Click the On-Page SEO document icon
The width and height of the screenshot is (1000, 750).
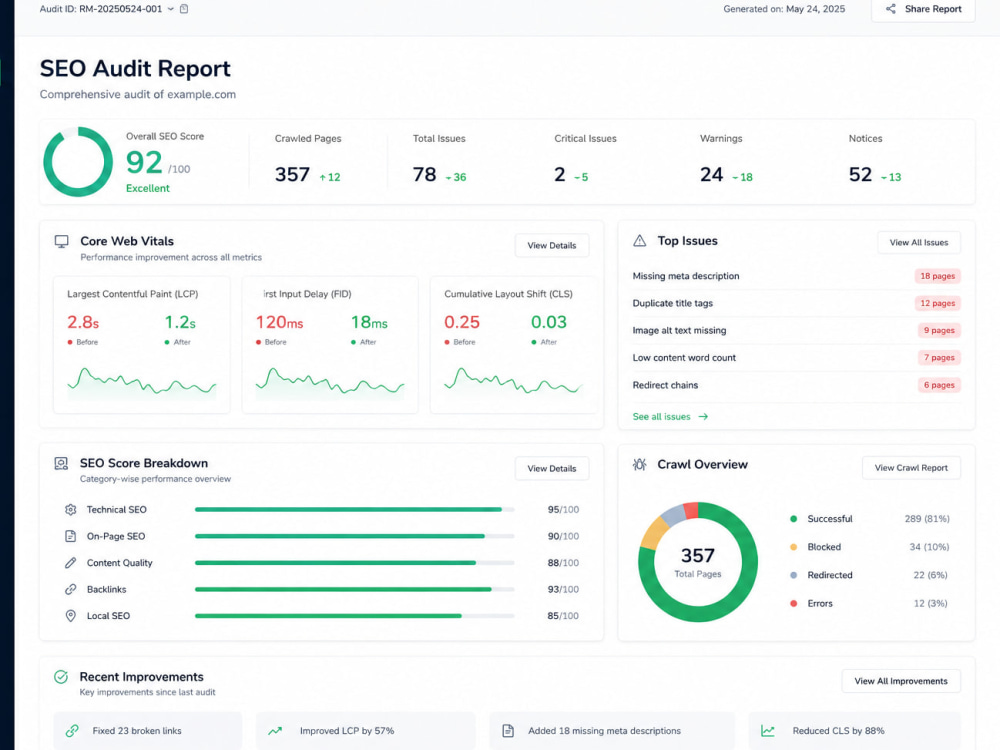[71, 536]
